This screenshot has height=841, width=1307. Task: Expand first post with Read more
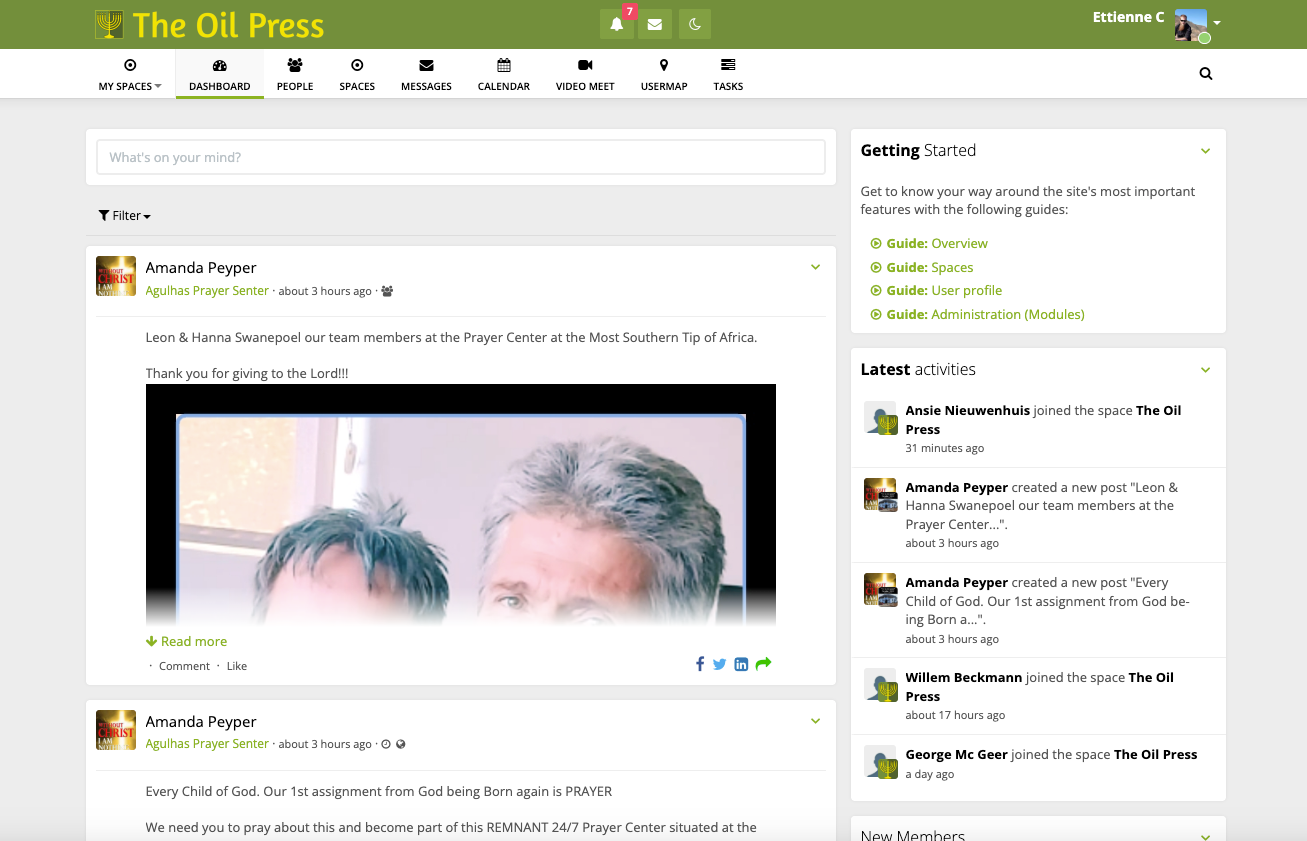[187, 642]
